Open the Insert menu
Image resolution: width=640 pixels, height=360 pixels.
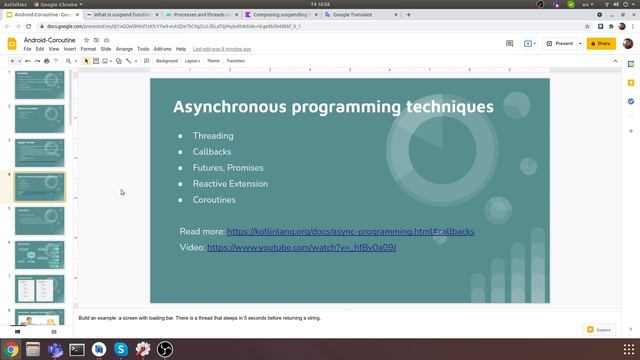tap(70, 49)
